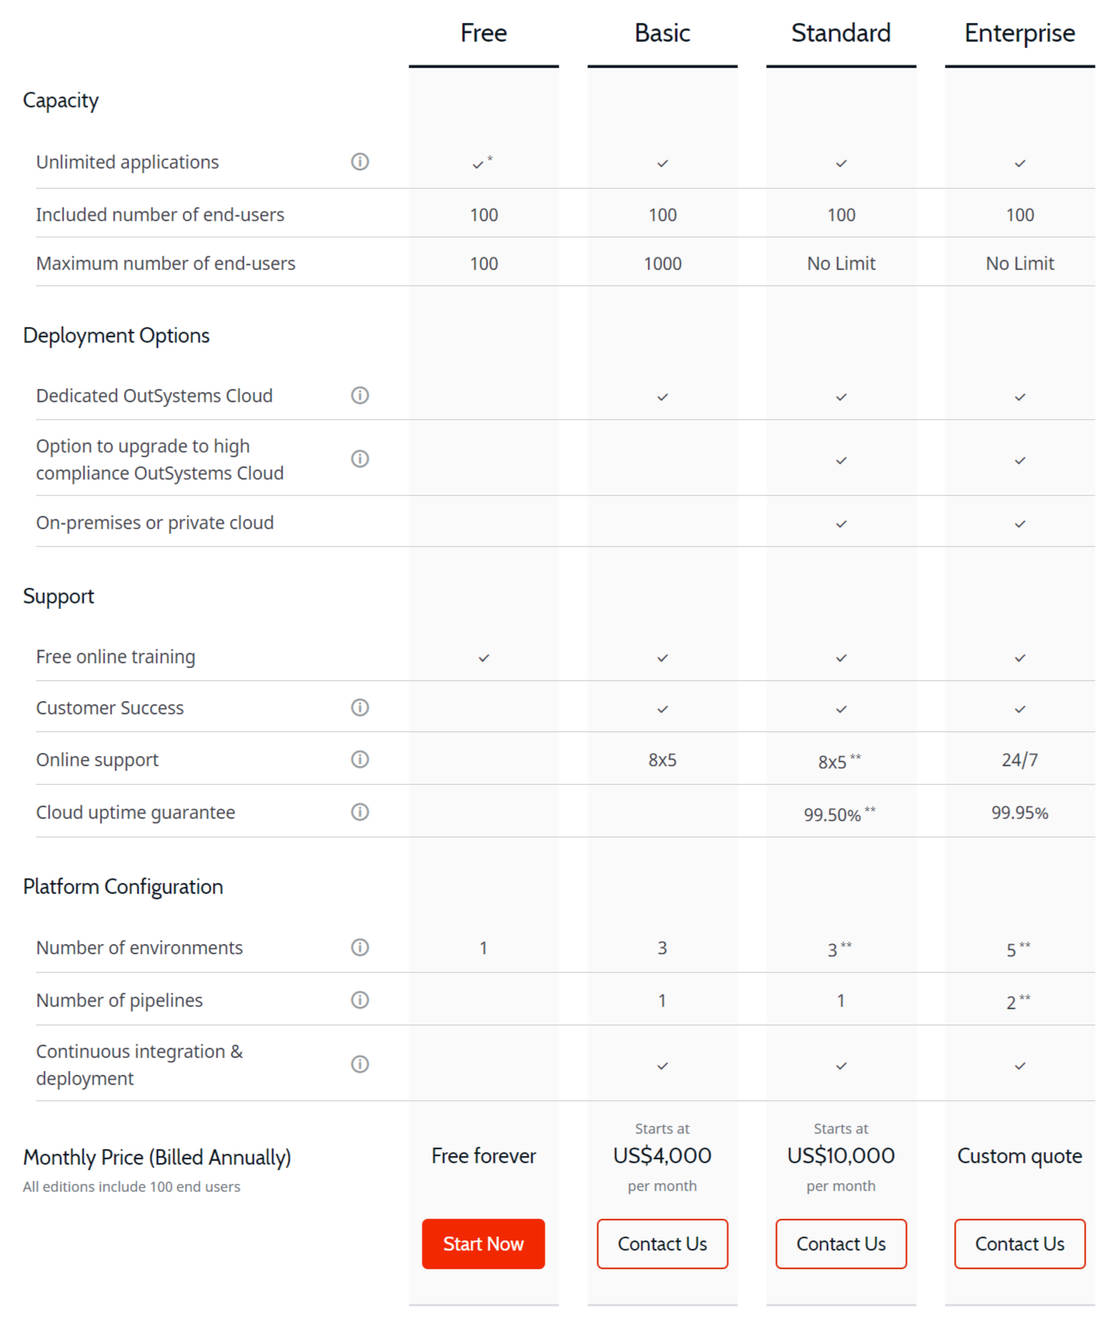View the Customer Success info tooltip

tap(359, 707)
